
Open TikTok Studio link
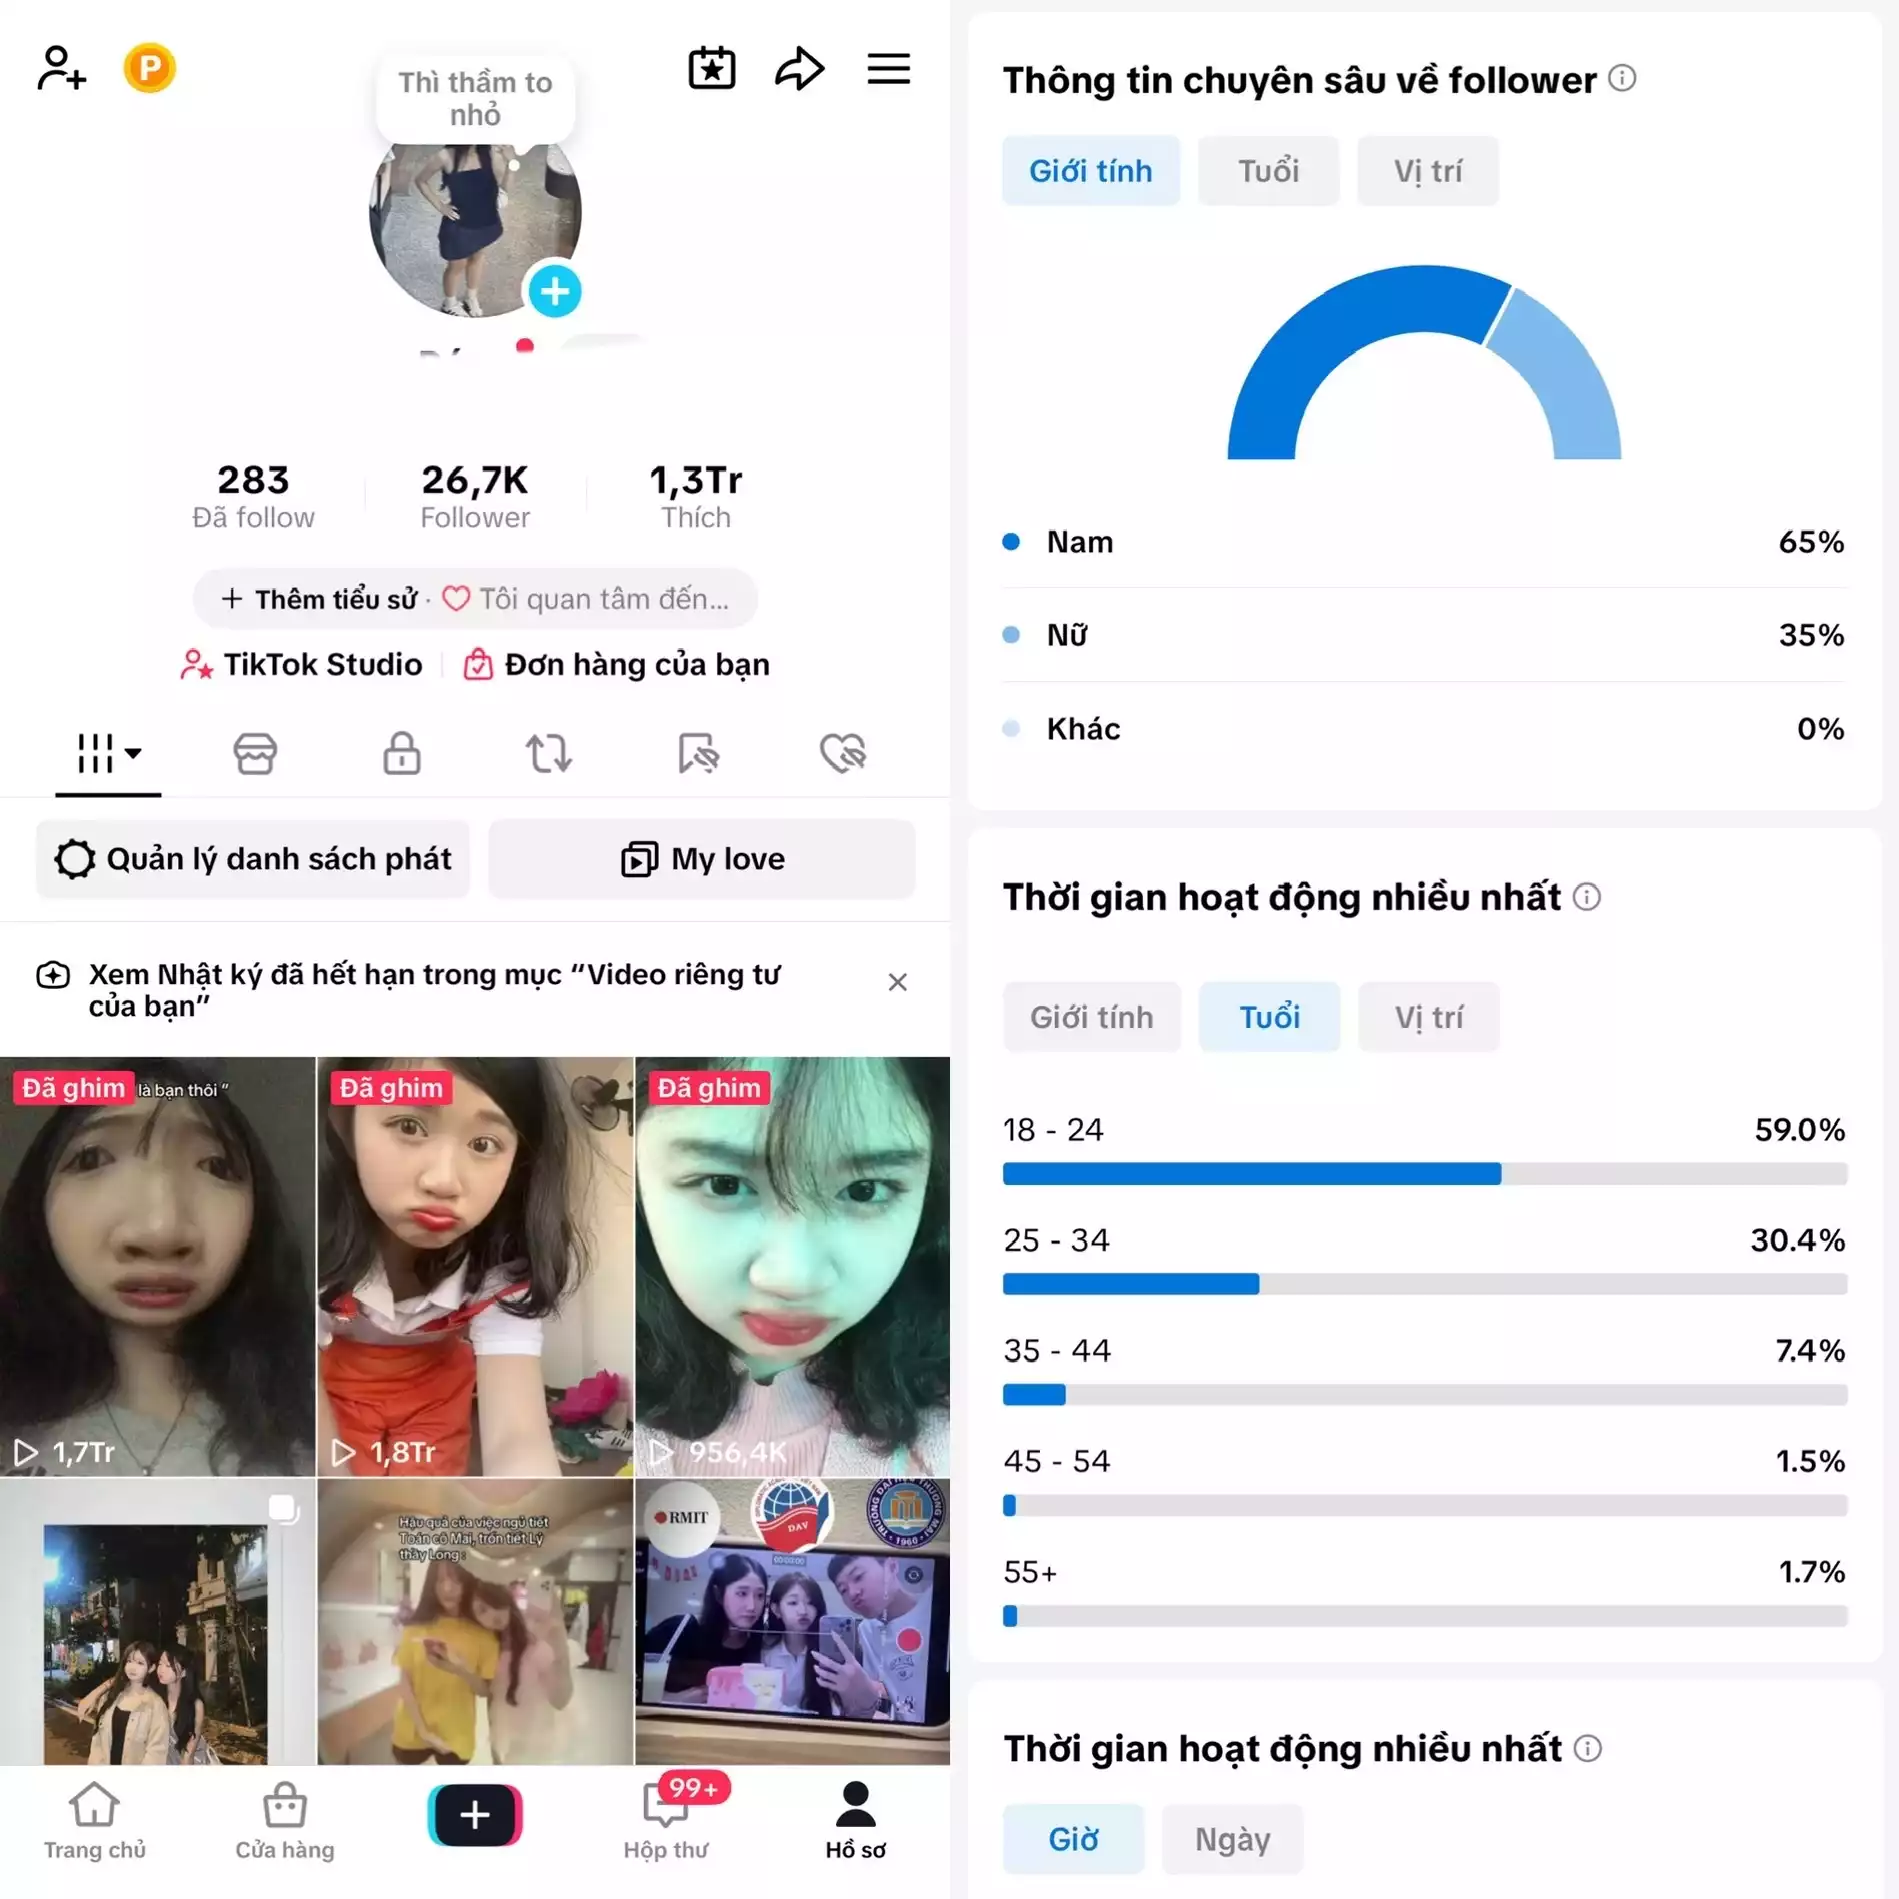tap(301, 664)
